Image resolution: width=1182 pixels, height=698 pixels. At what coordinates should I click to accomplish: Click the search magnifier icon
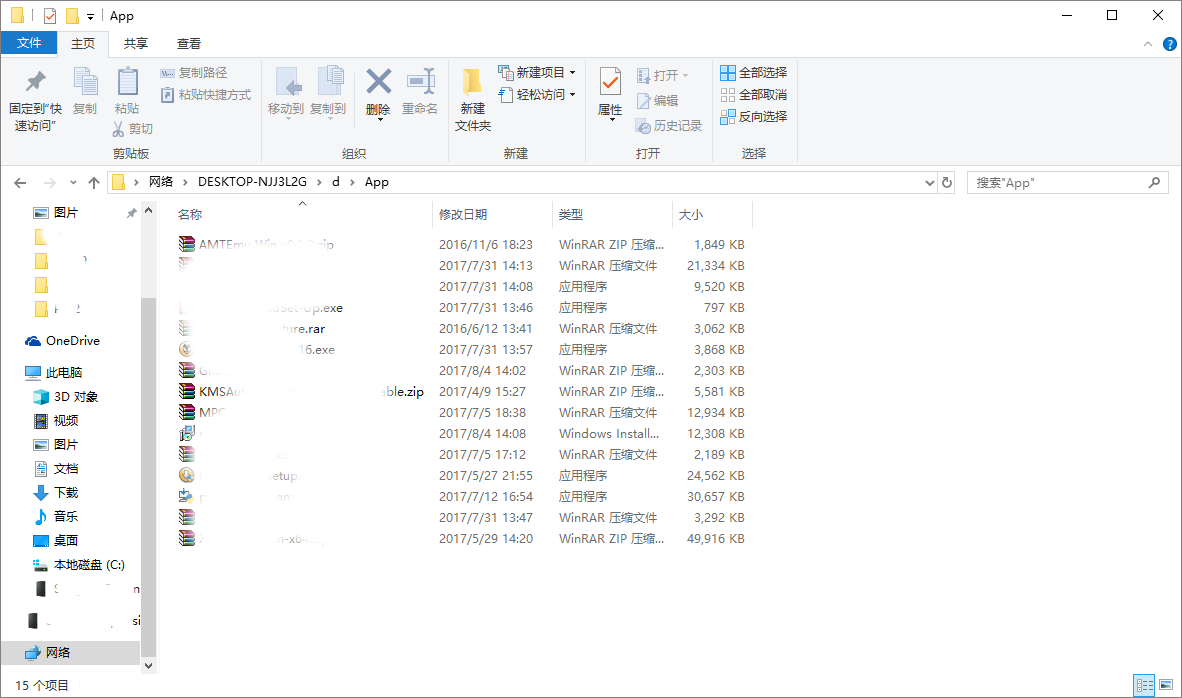click(x=1154, y=182)
